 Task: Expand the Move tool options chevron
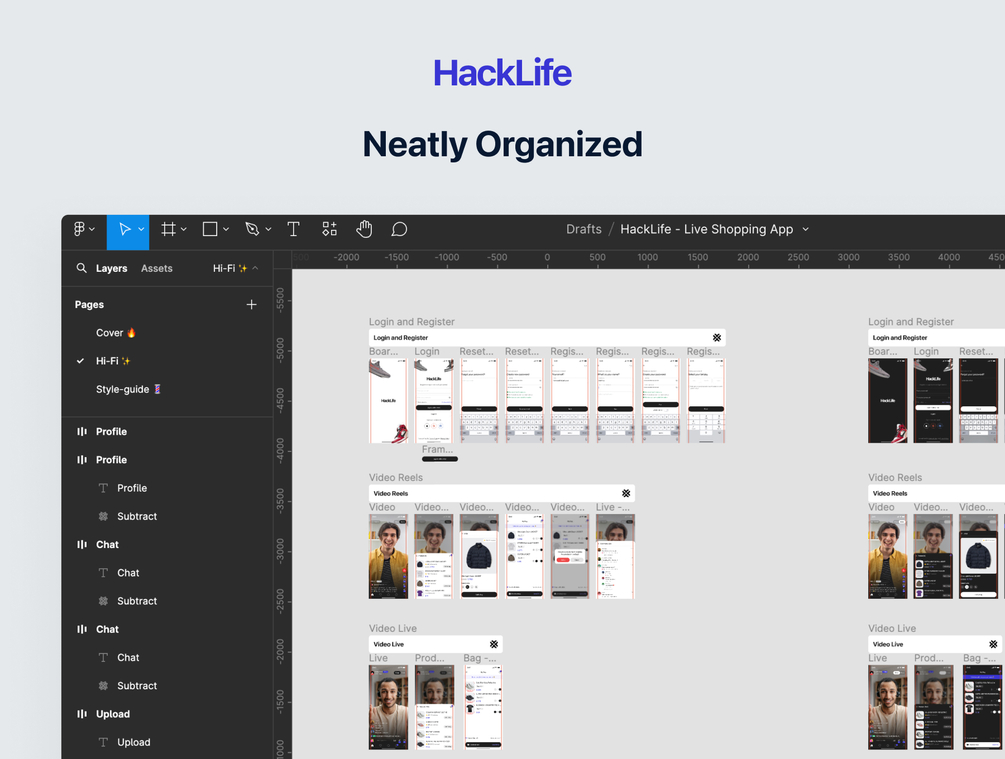point(141,229)
